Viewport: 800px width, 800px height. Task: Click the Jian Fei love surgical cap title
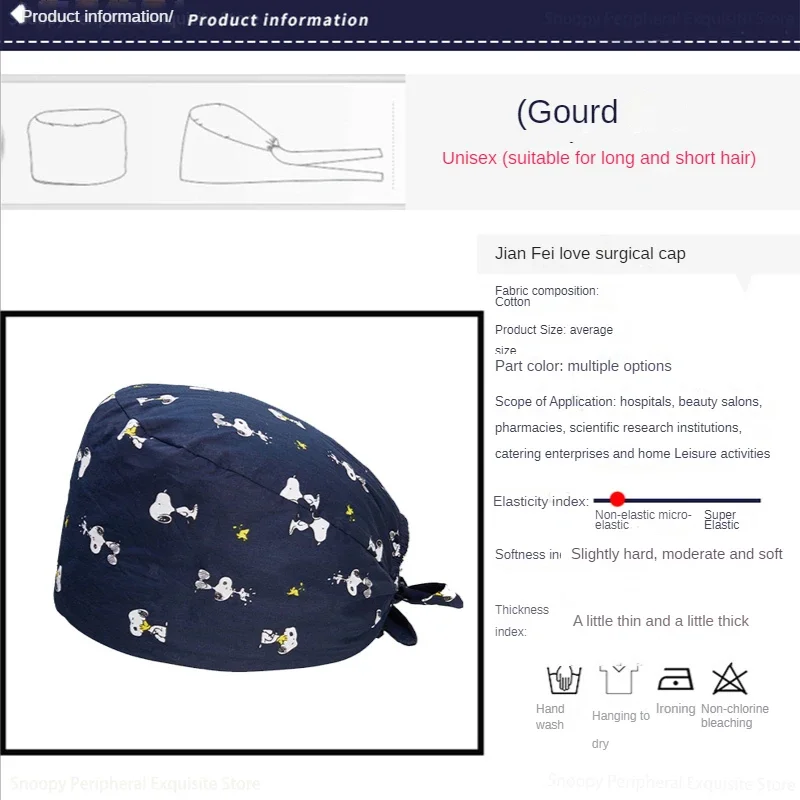590,254
